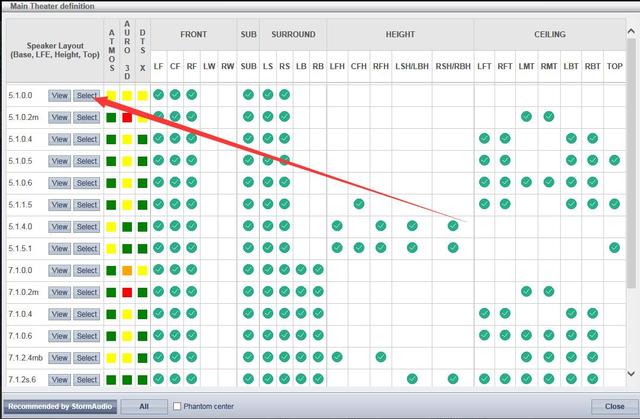View the 5.1.0.5 layout
Image resolution: width=640 pixels, height=419 pixels.
coord(60,161)
